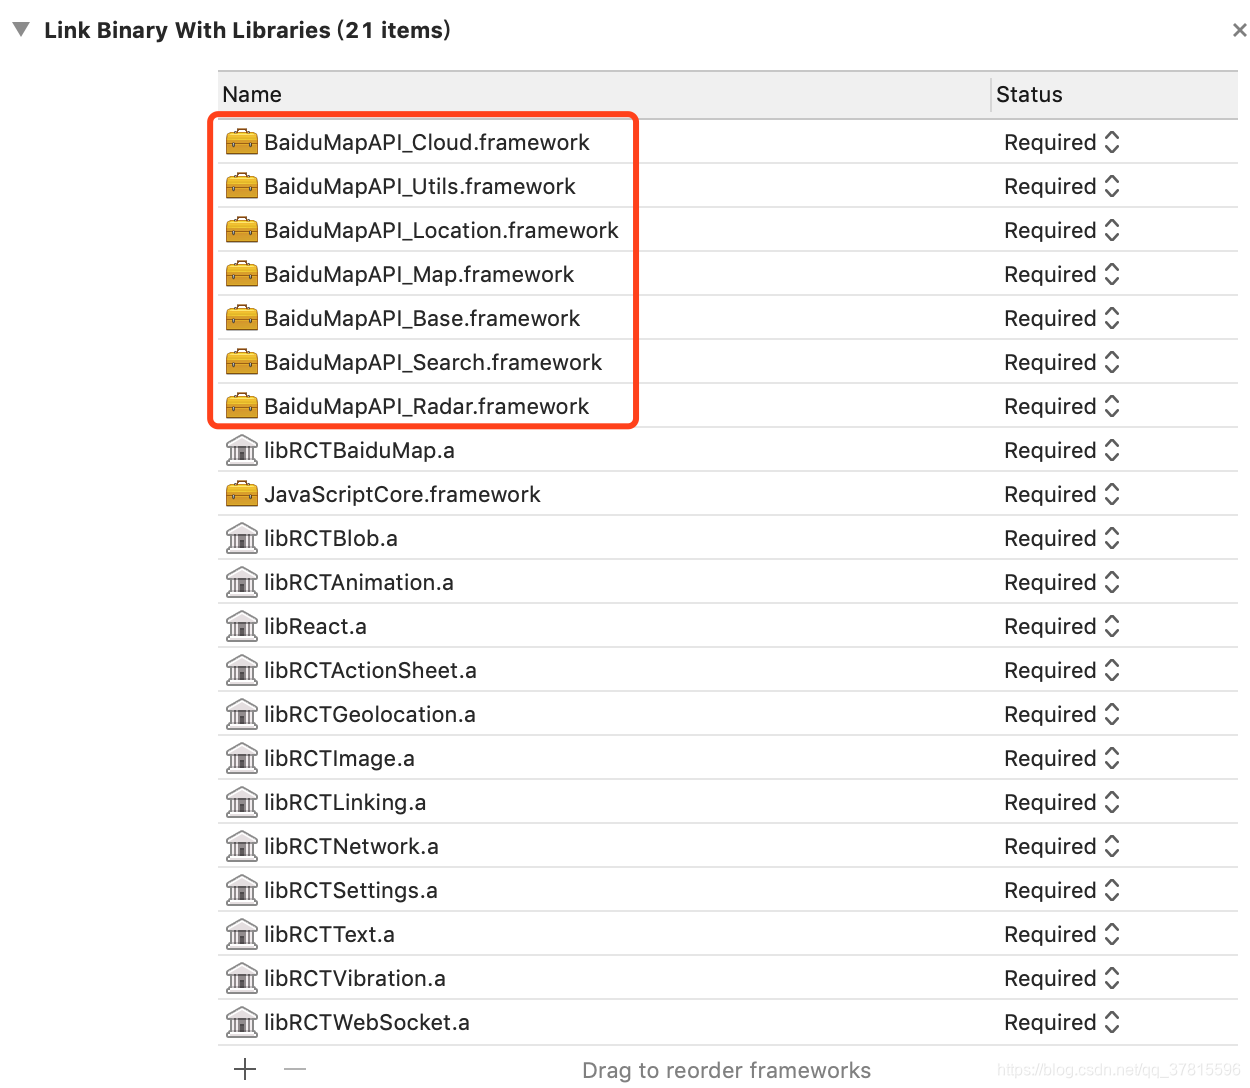Viewport: 1250px width, 1088px height.
Task: Open status dropdown for libRCTActionSheet.a
Action: [1062, 670]
